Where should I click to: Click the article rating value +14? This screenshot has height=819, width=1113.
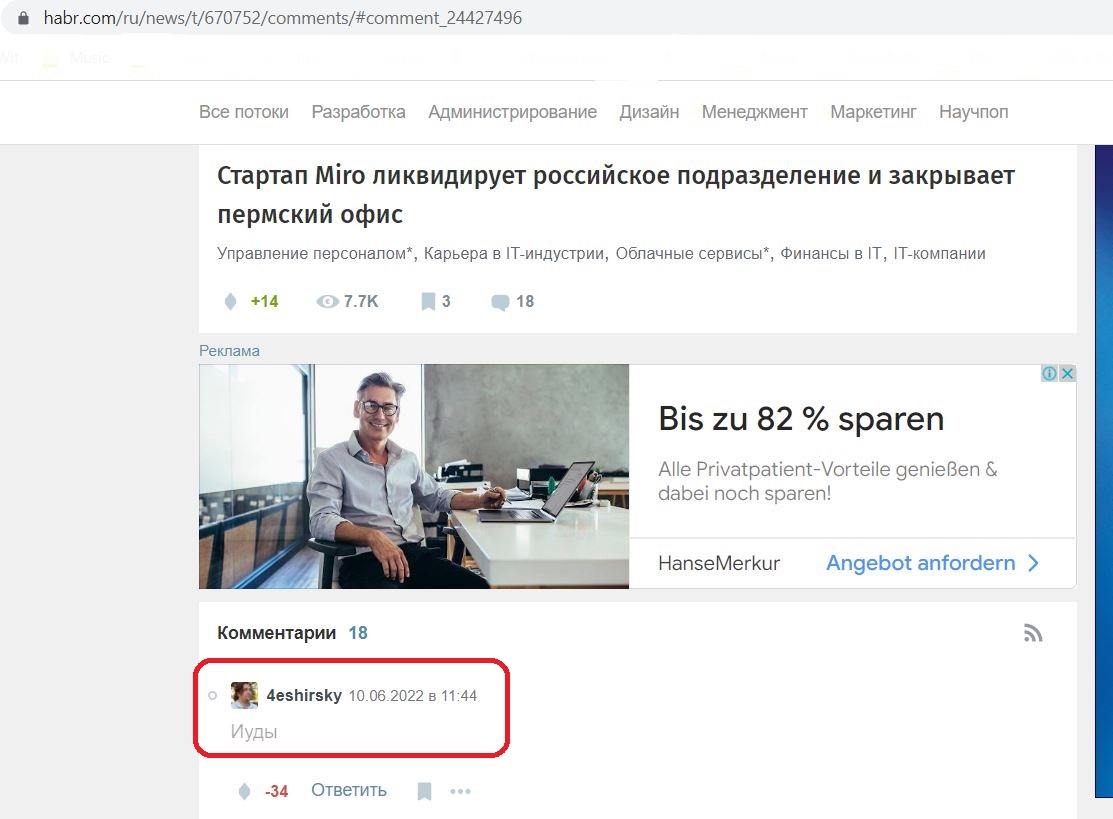click(x=264, y=302)
